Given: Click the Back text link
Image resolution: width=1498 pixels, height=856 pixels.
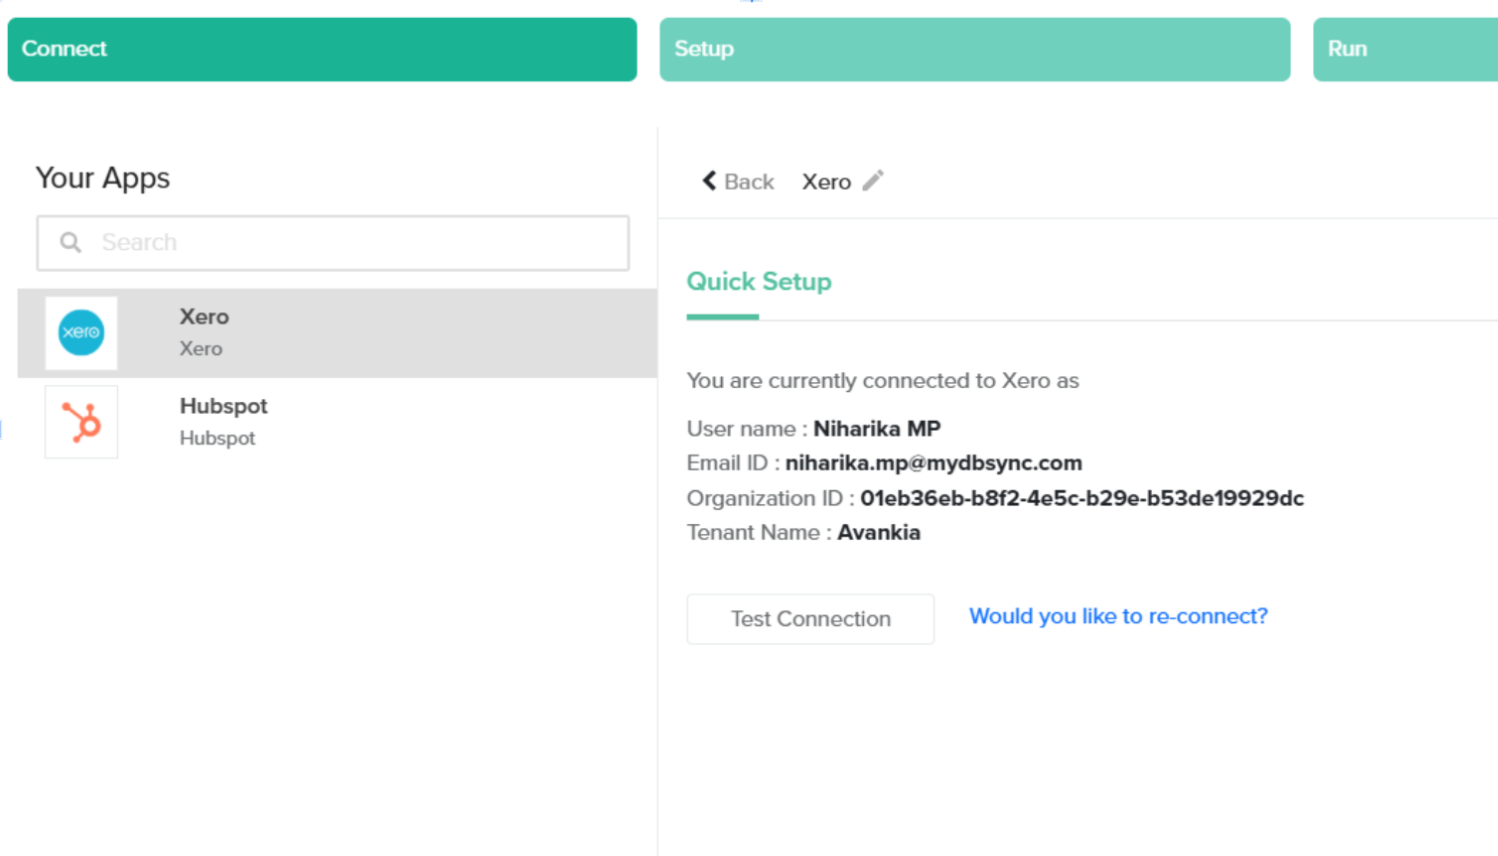Looking at the screenshot, I should pyautogui.click(x=749, y=182).
